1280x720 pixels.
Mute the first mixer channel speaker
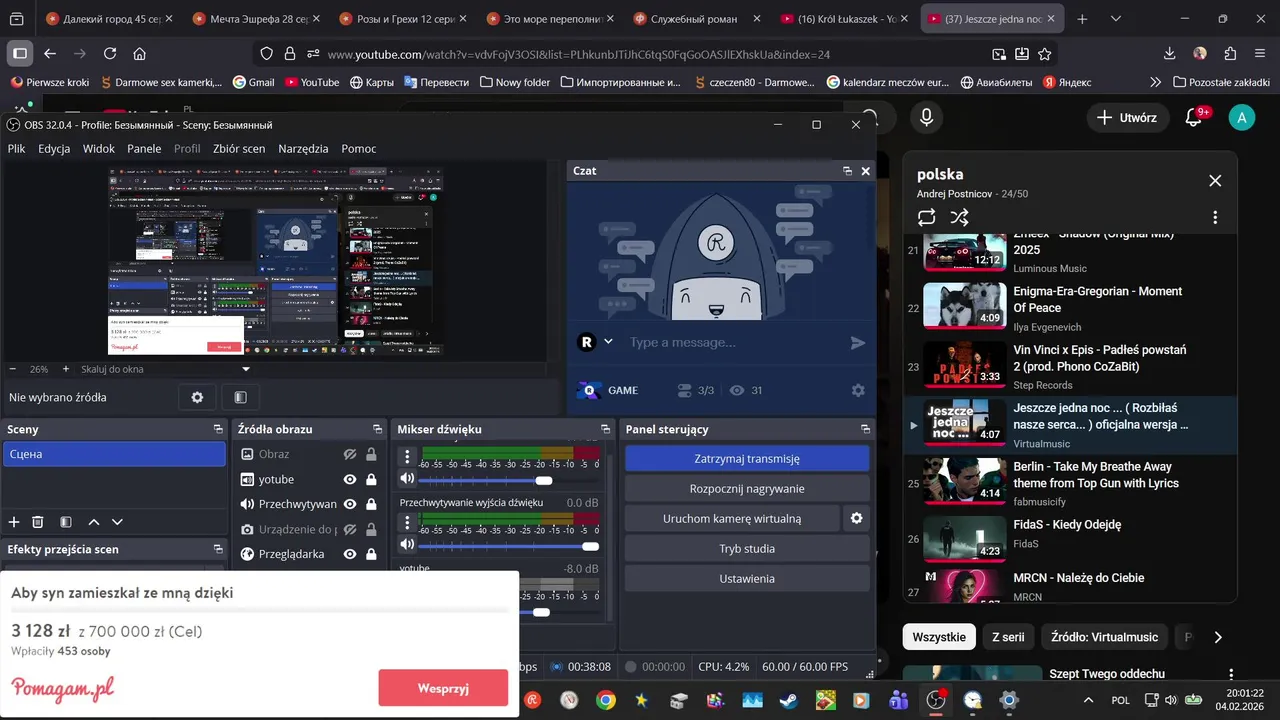tap(407, 479)
